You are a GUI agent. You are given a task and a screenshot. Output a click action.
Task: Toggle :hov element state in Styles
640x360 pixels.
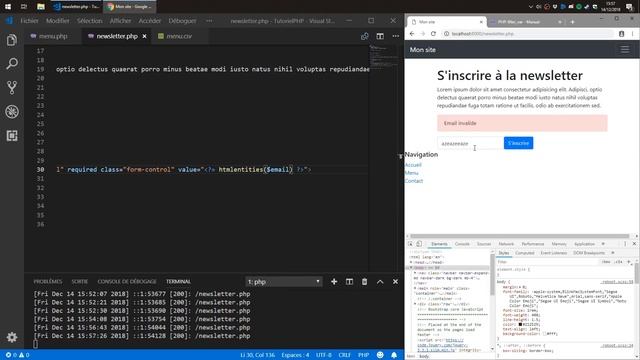point(606,262)
